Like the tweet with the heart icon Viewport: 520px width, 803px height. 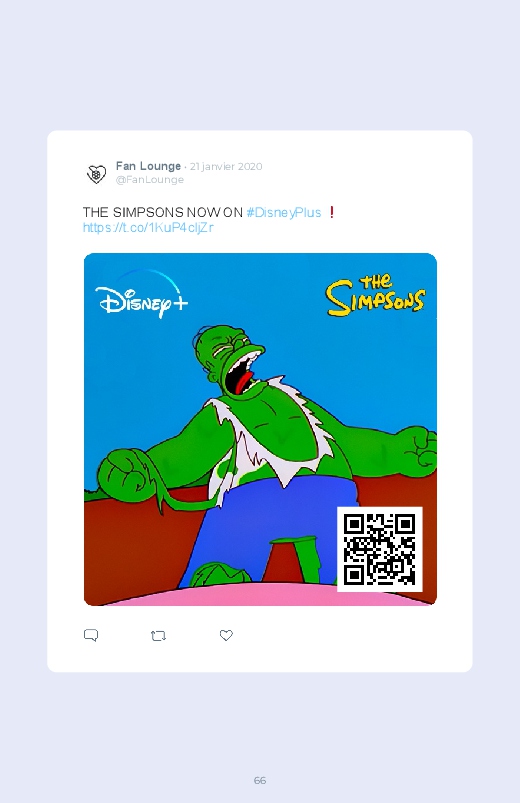[x=226, y=635]
